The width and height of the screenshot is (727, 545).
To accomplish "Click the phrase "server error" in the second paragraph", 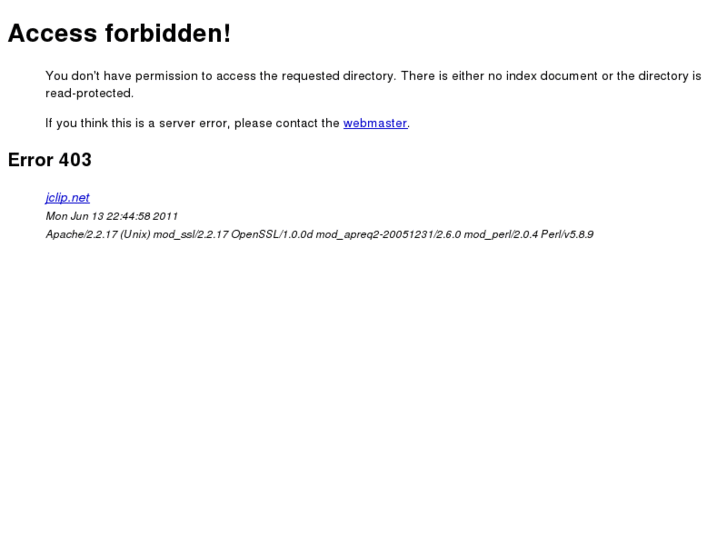I will (194, 123).
